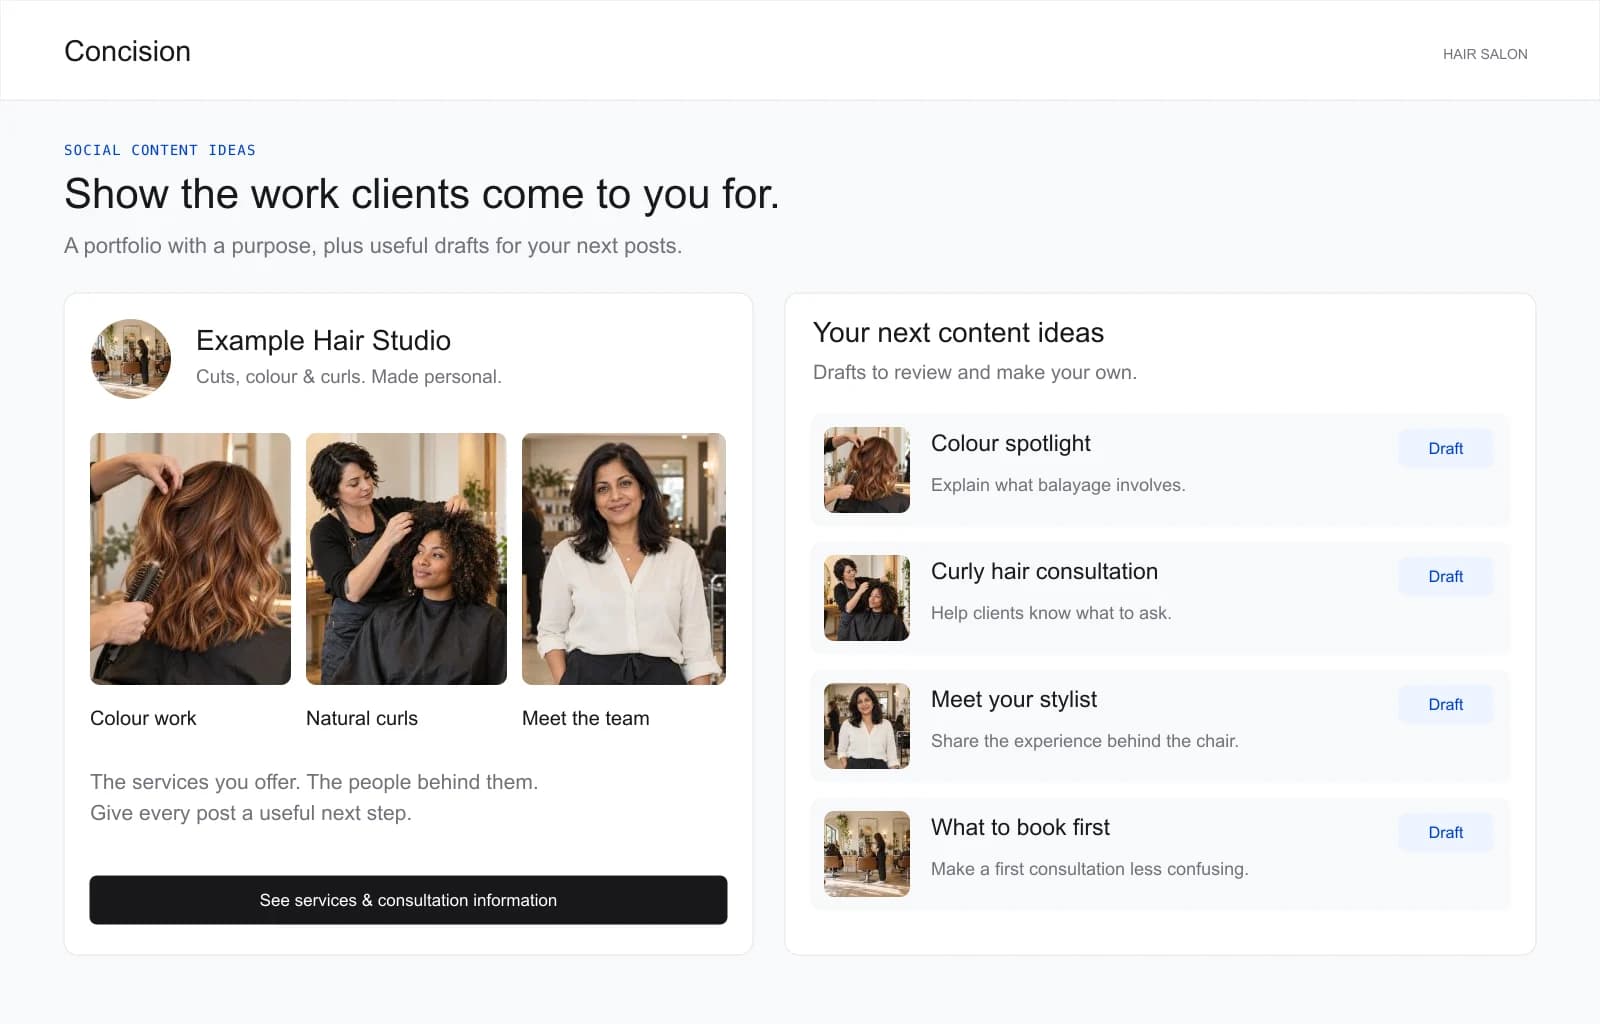Select the Colour spotlight title
The height and width of the screenshot is (1024, 1600).
pyautogui.click(x=1010, y=443)
